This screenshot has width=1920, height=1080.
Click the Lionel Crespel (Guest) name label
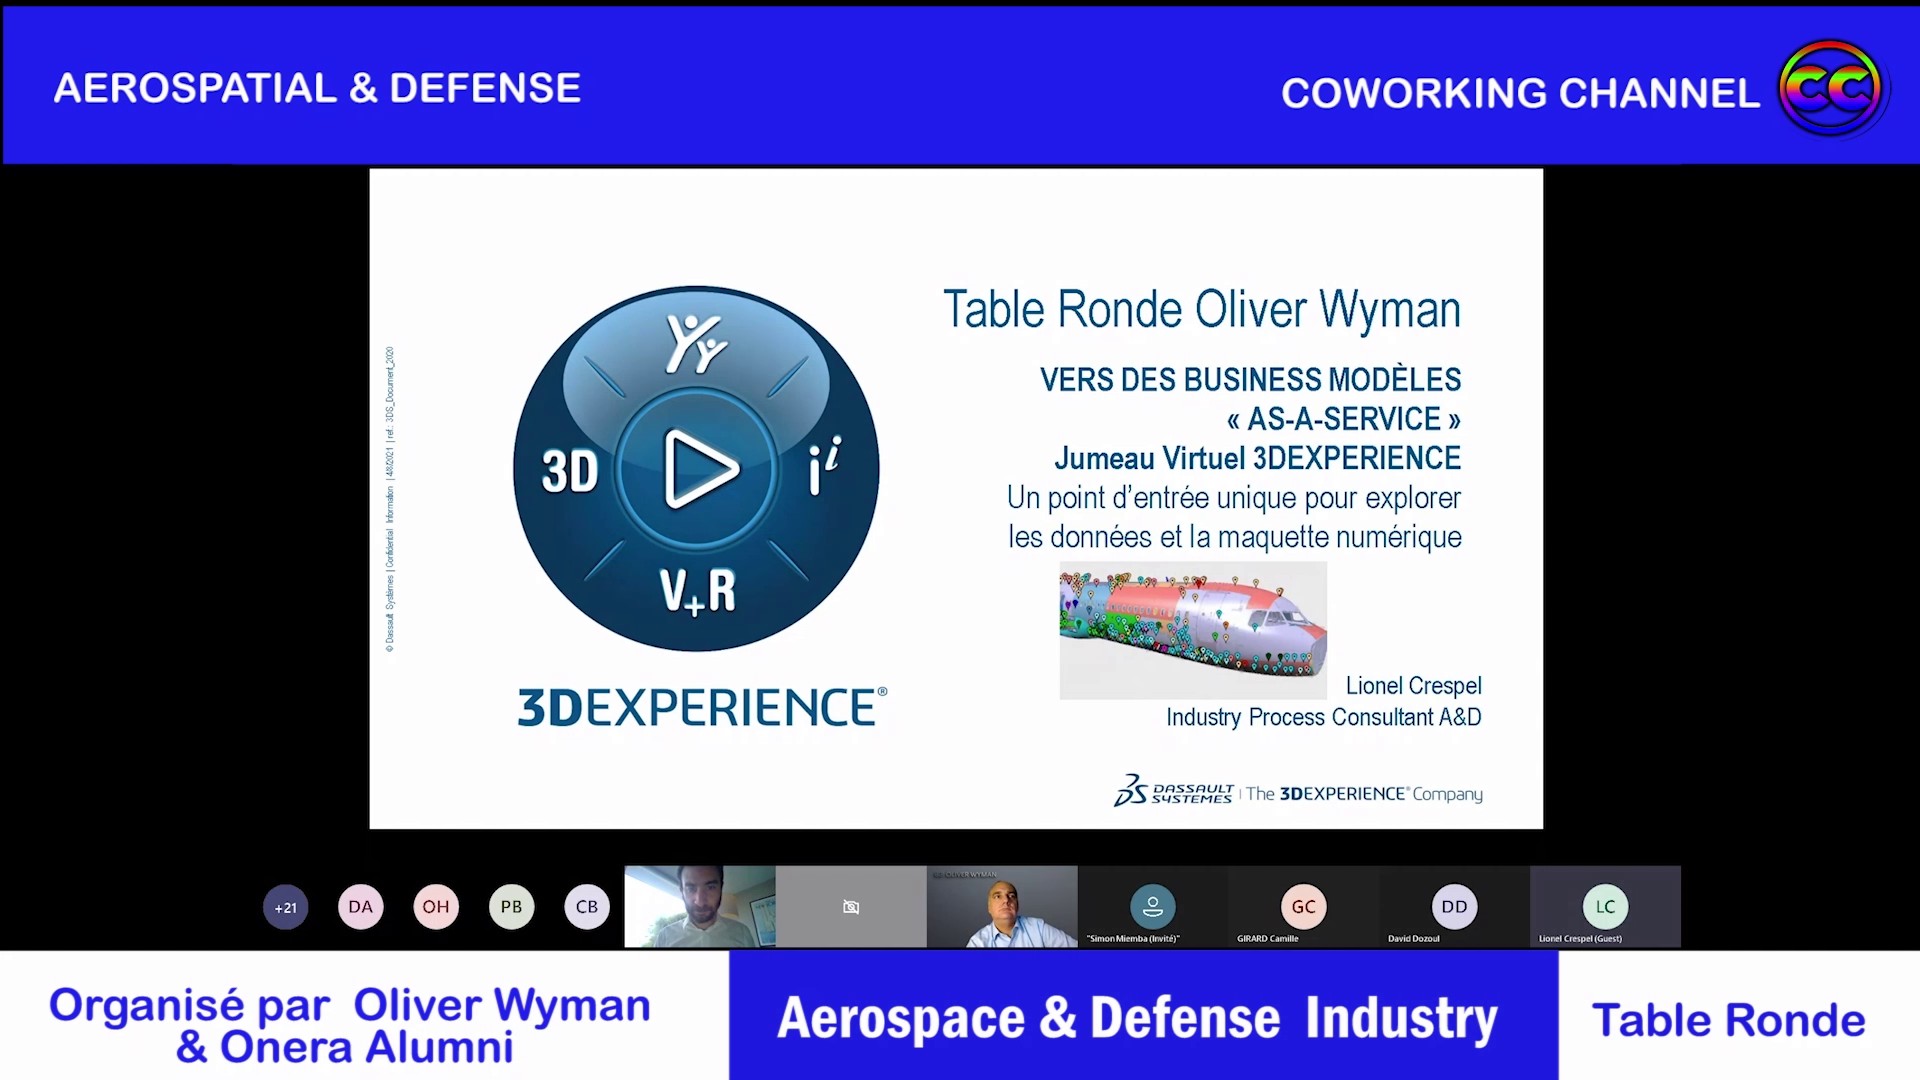(1580, 939)
